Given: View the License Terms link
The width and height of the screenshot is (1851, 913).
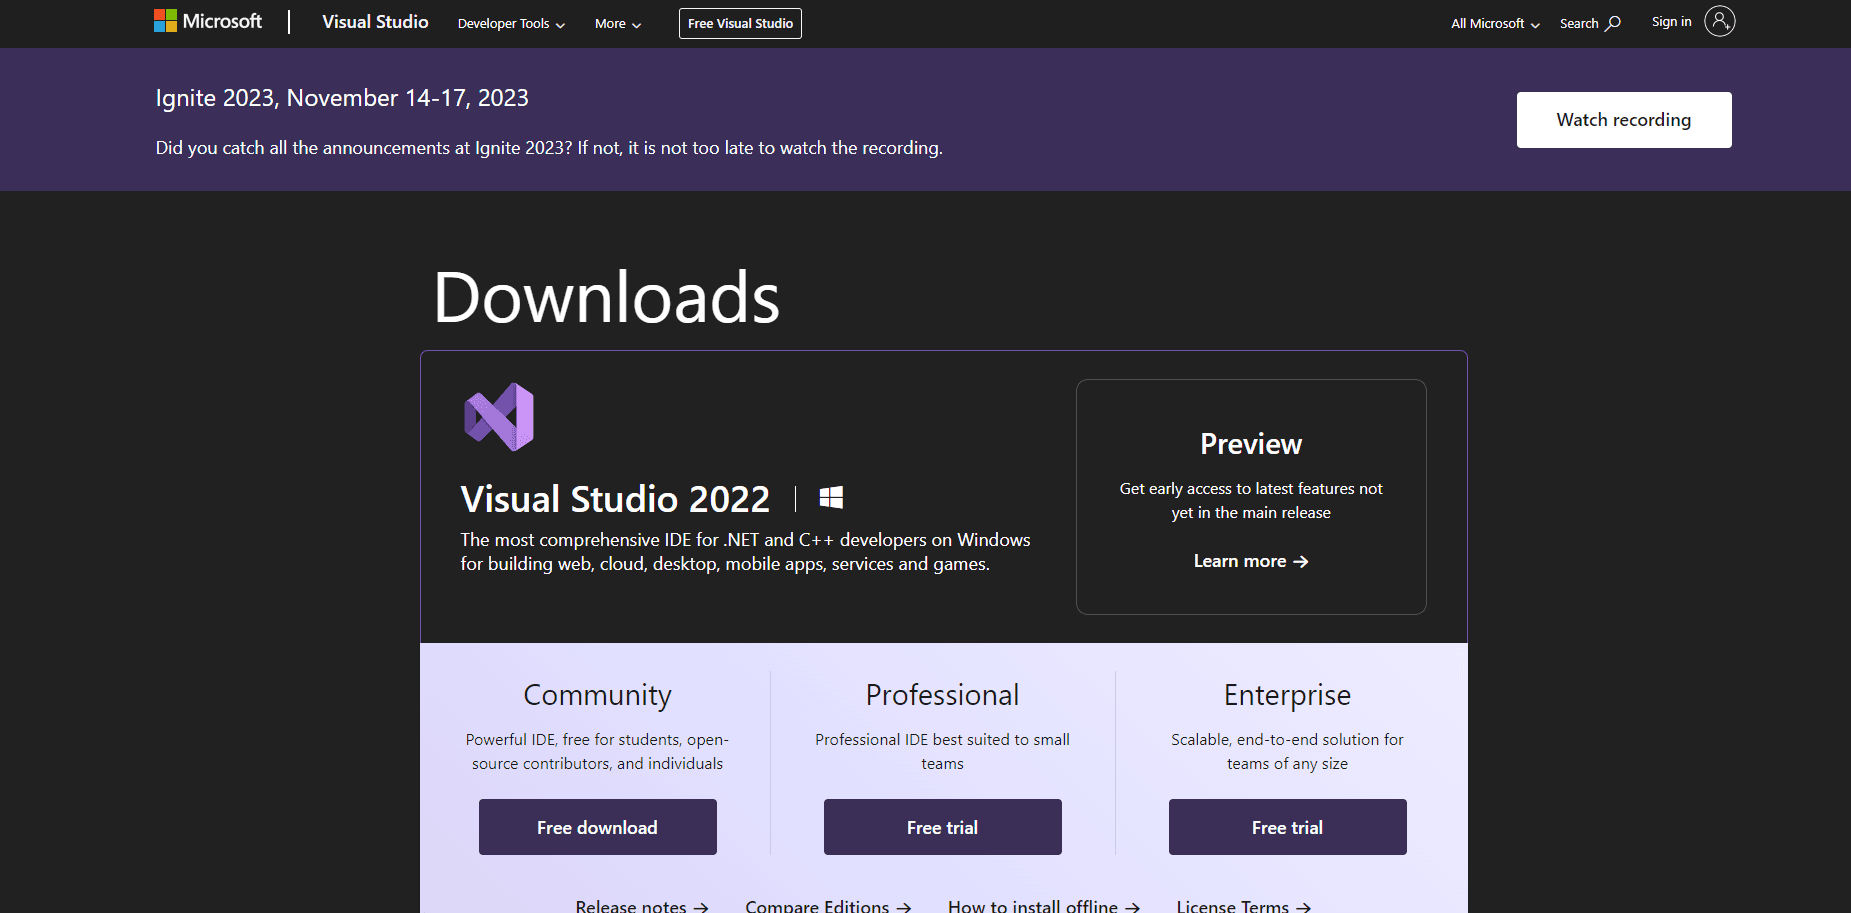Looking at the screenshot, I should tap(1243, 905).
